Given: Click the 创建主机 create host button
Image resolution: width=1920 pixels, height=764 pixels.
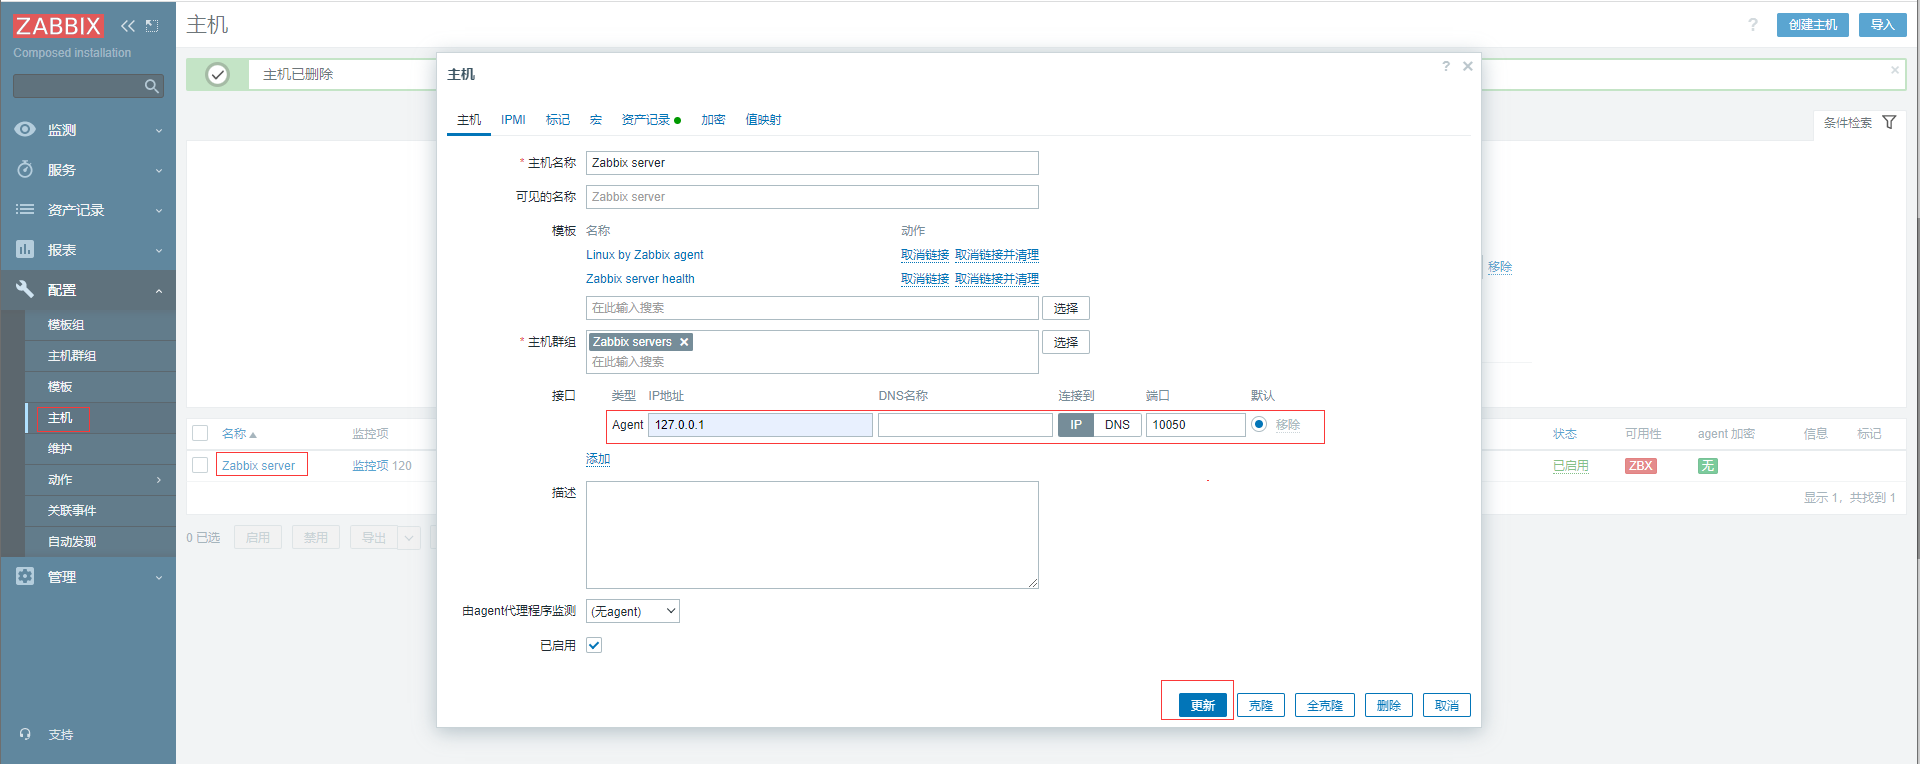Looking at the screenshot, I should pos(1813,25).
